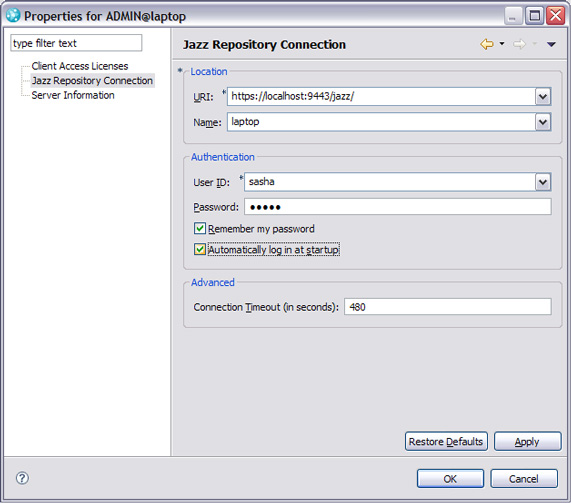The width and height of the screenshot is (572, 503).
Task: Click the type filter text box
Action: (76, 43)
